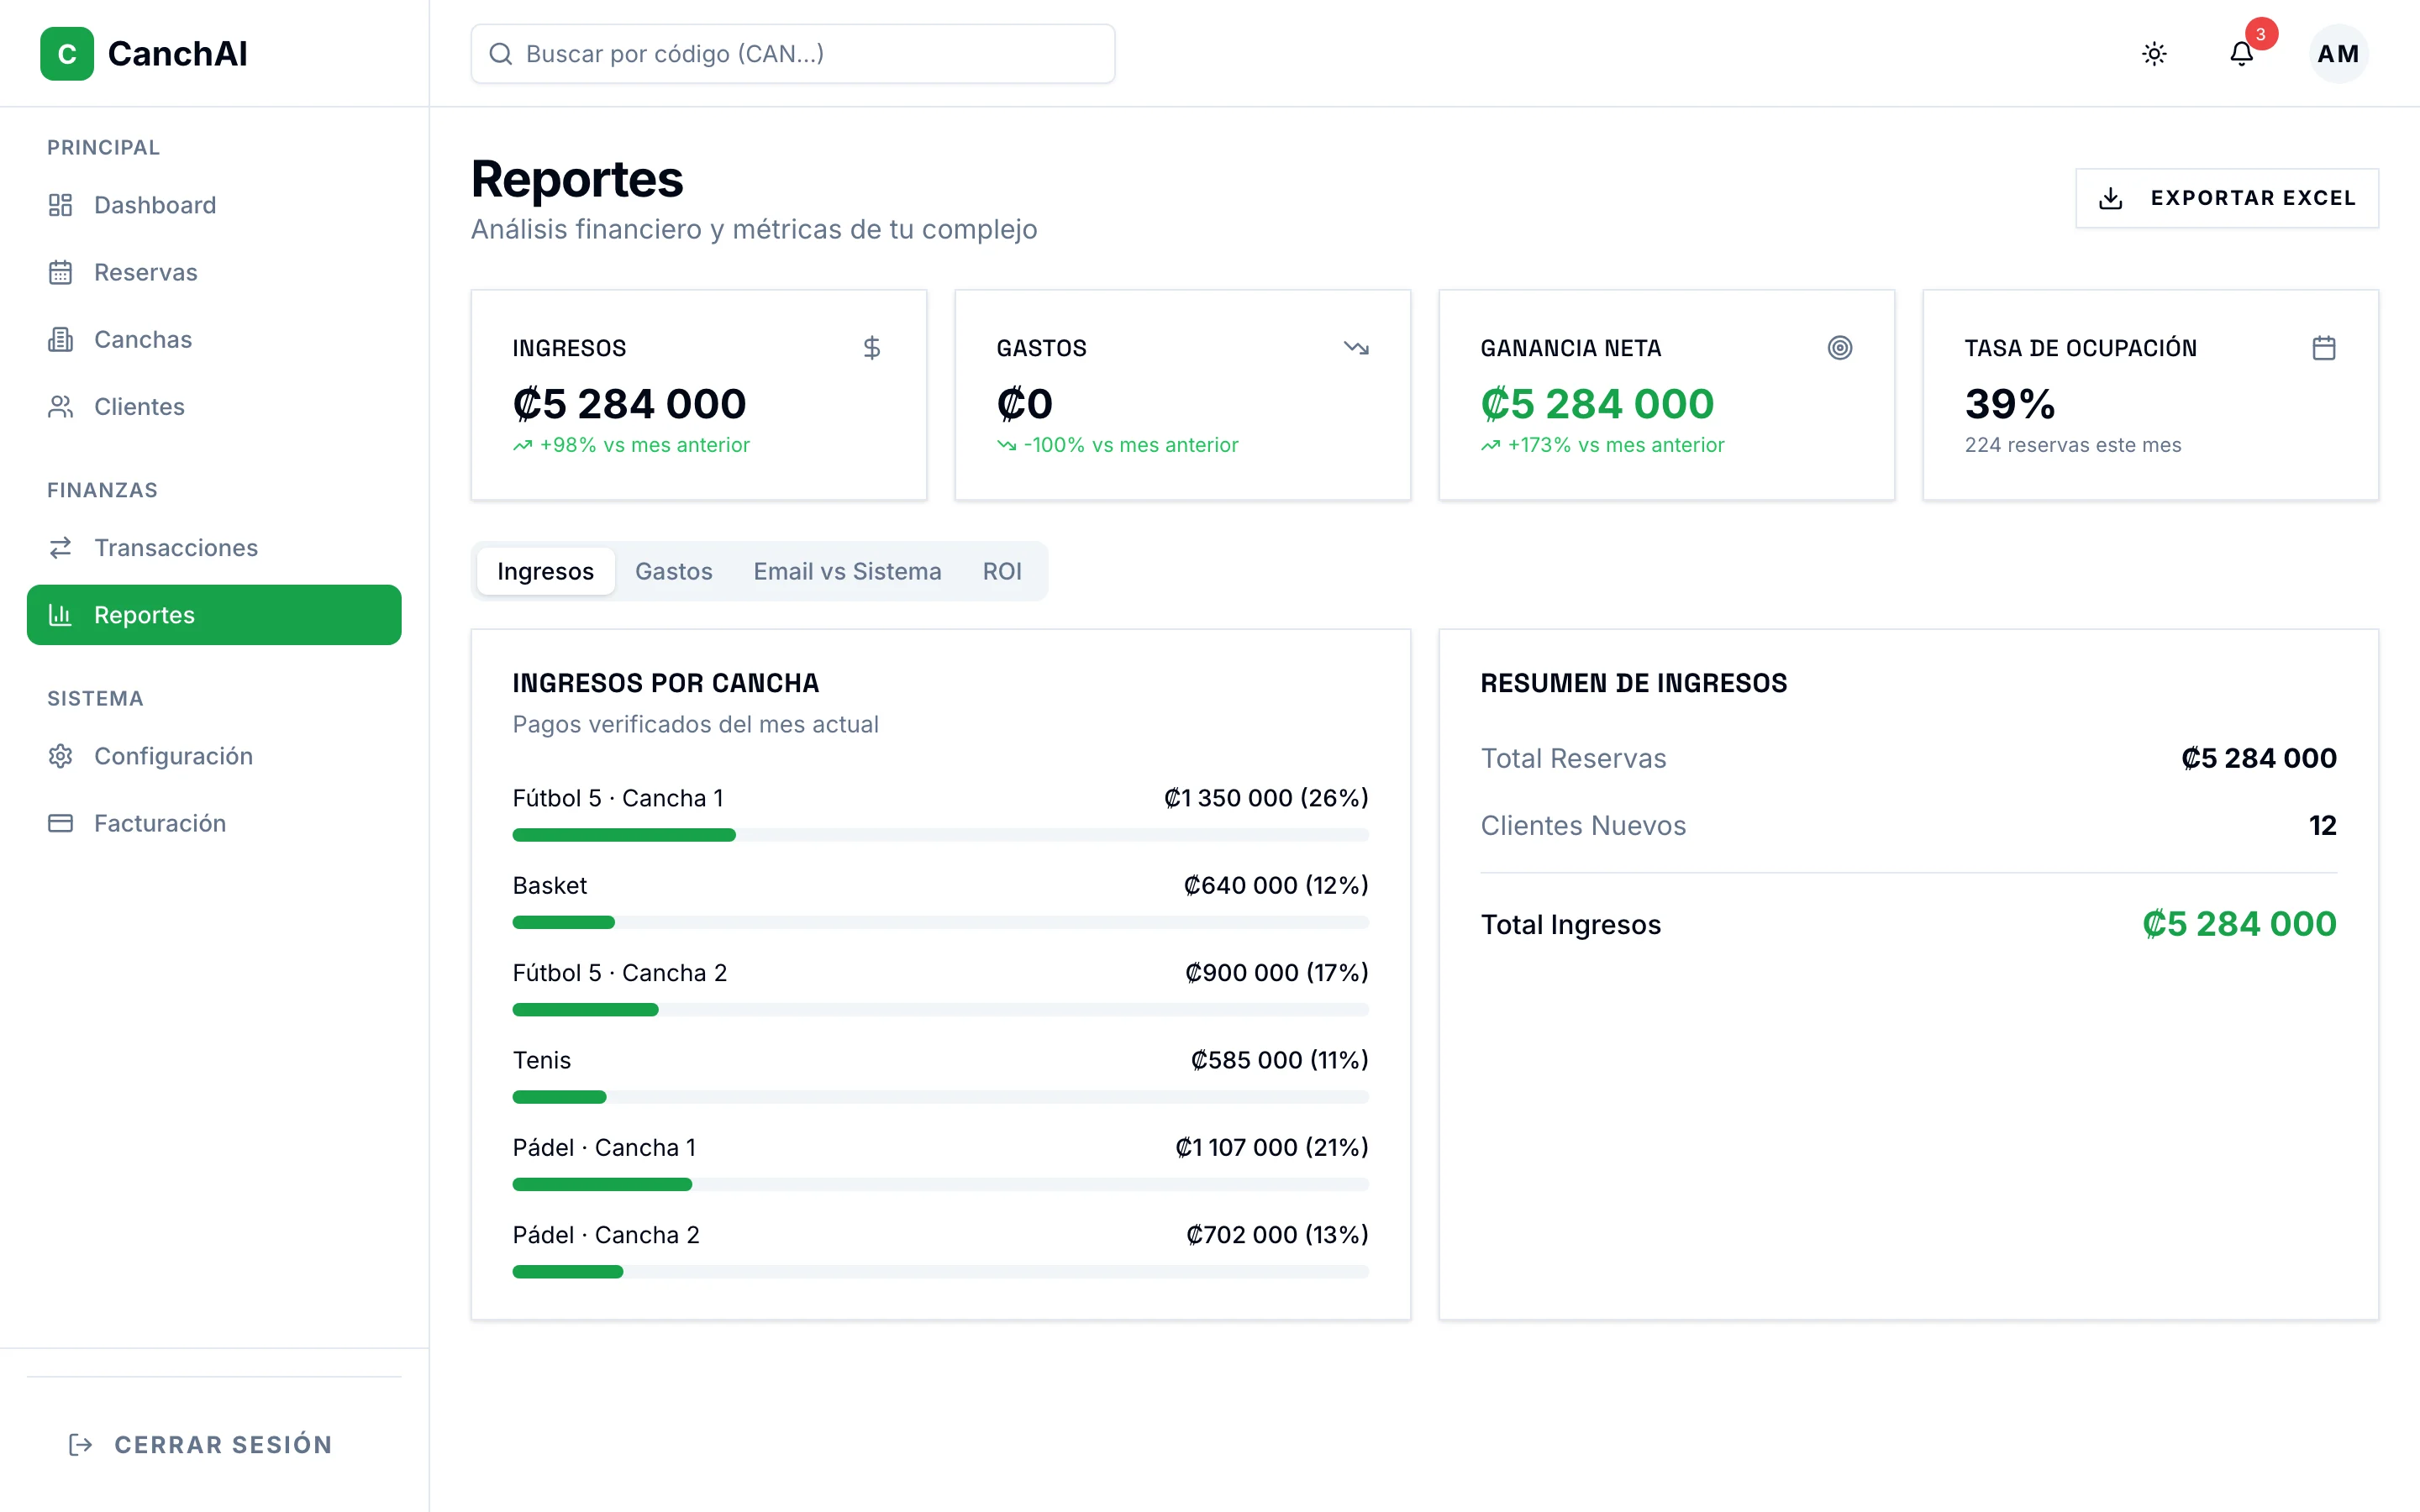2420x1512 pixels.
Task: Click the download icon on Exportar Excel
Action: pyautogui.click(x=2110, y=198)
